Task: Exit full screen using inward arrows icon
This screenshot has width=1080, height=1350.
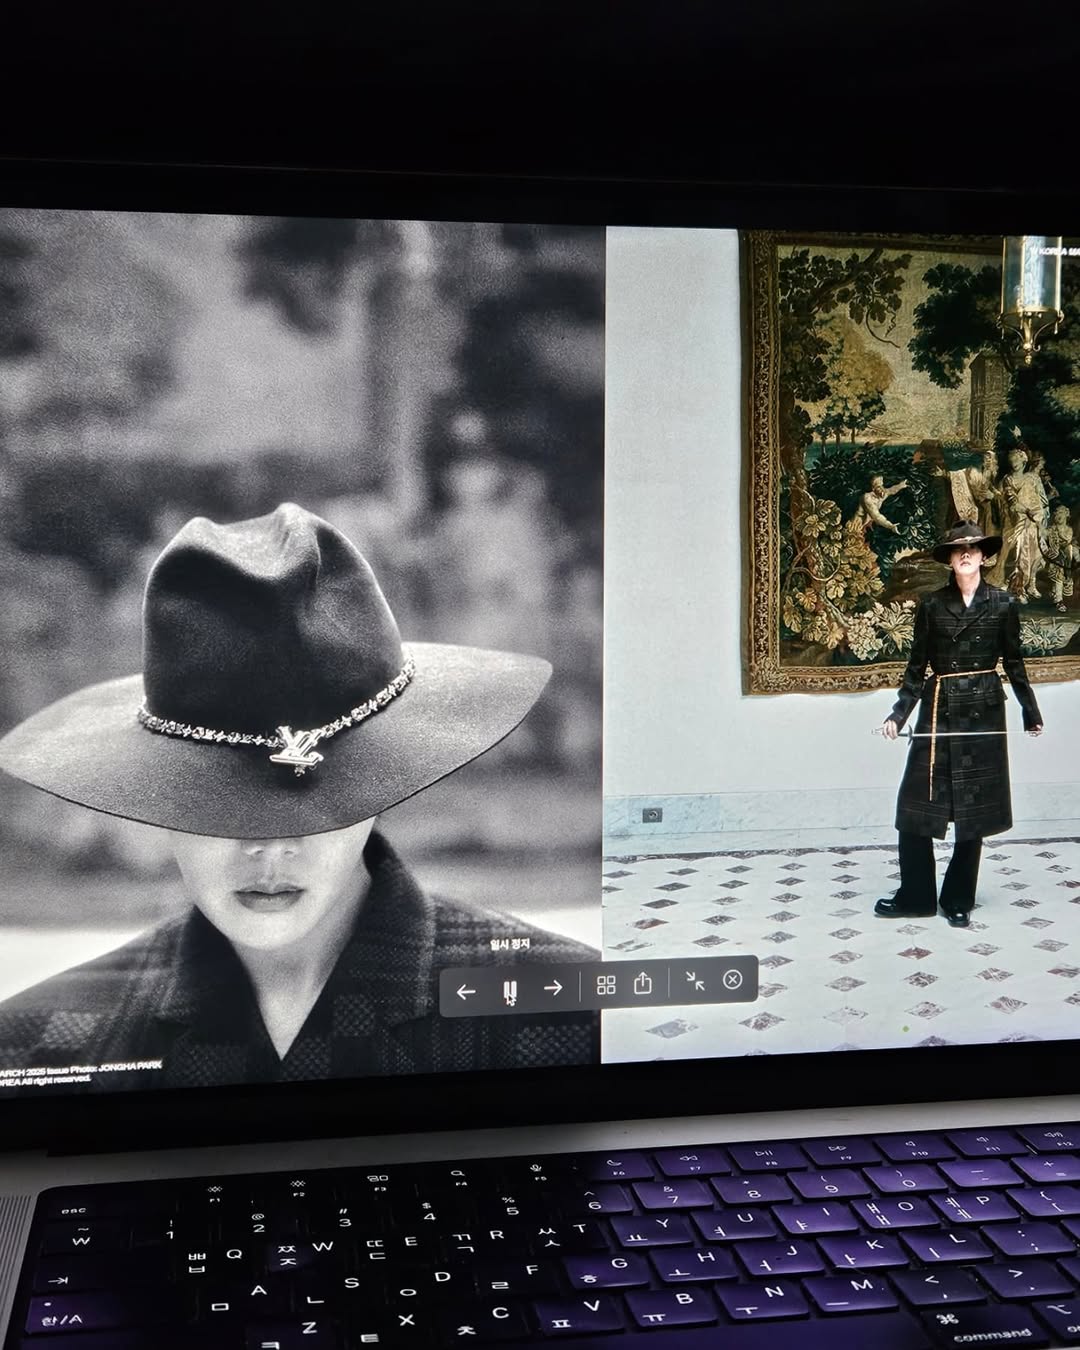Action: click(x=695, y=981)
